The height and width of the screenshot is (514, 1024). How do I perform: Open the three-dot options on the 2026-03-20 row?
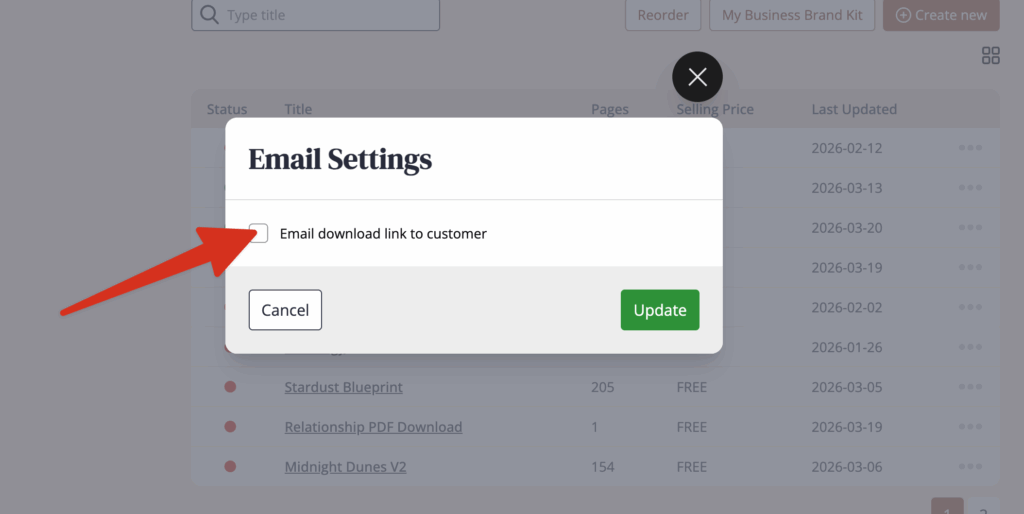[x=969, y=228]
